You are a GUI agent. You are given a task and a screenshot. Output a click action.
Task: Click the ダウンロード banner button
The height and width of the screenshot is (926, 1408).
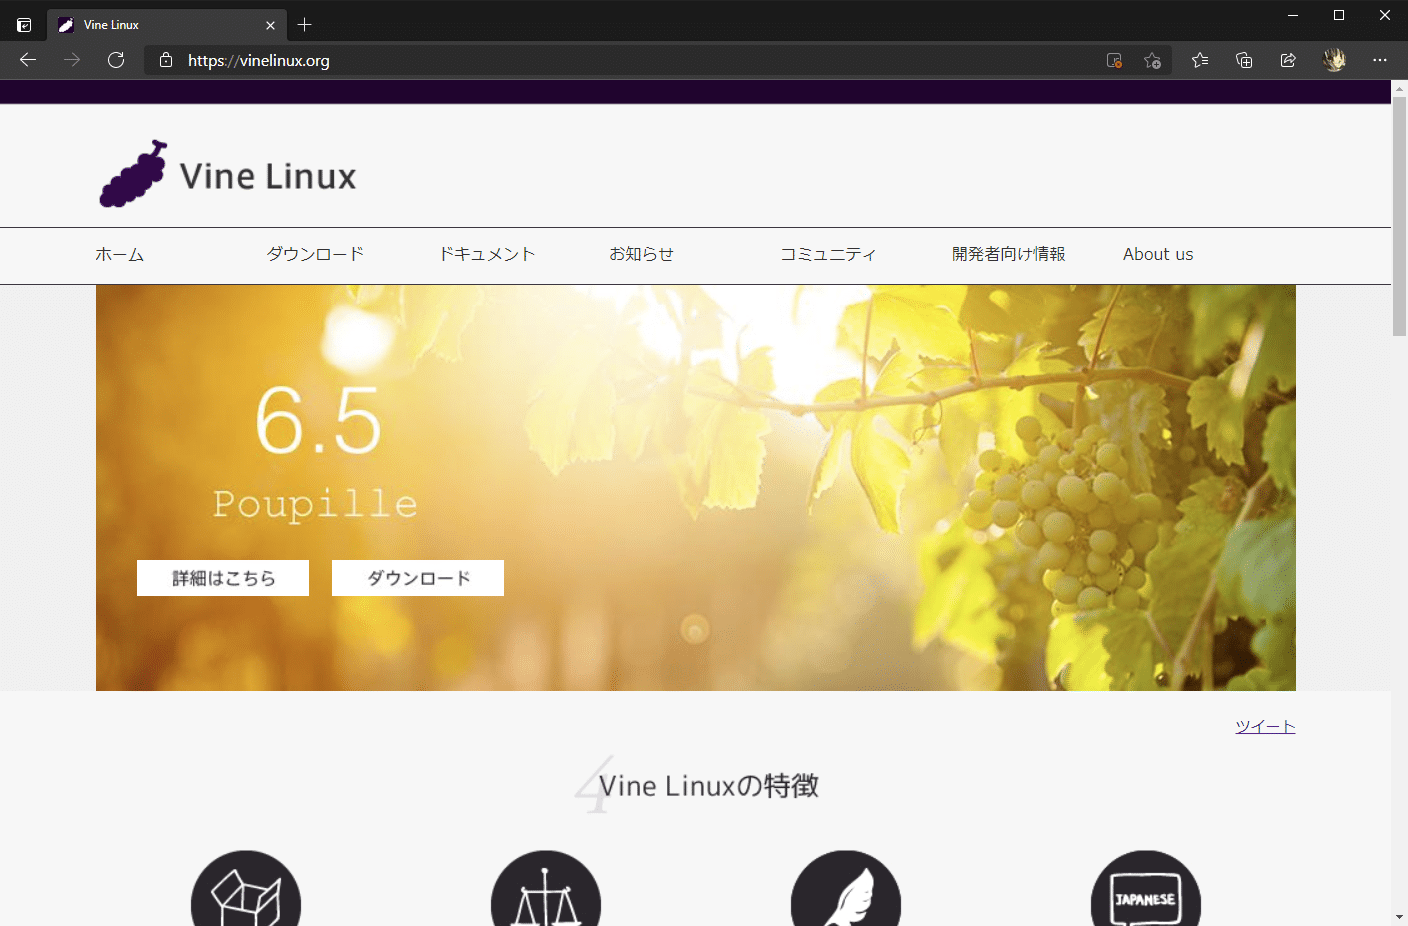(418, 578)
